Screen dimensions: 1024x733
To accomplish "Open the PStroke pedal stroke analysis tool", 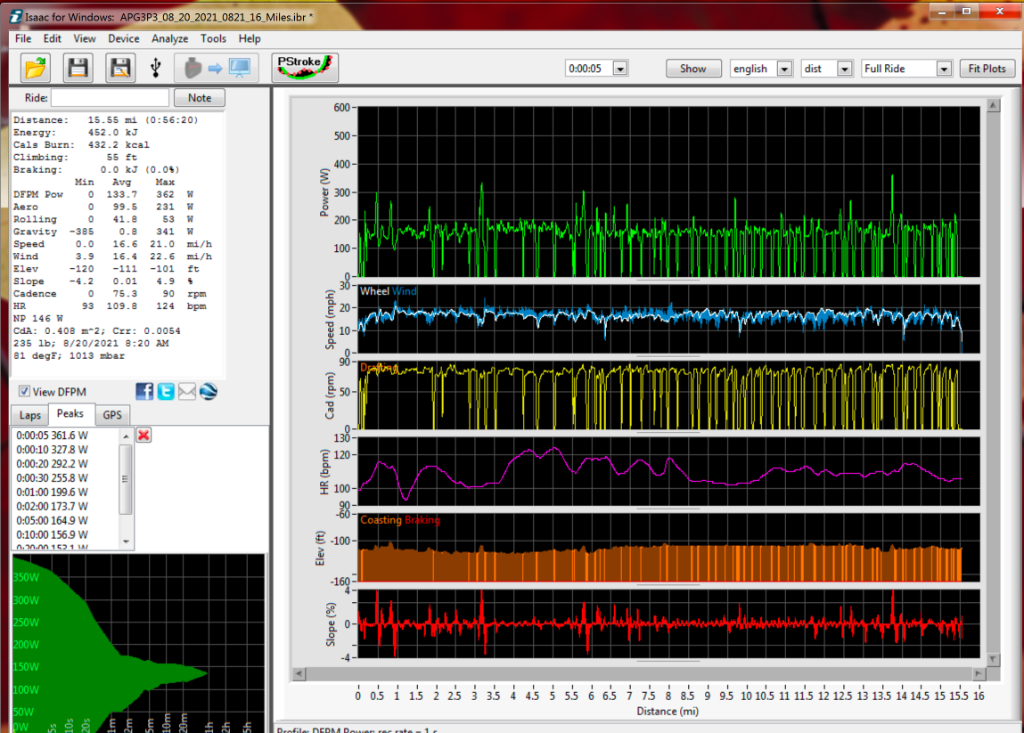I will [305, 68].
